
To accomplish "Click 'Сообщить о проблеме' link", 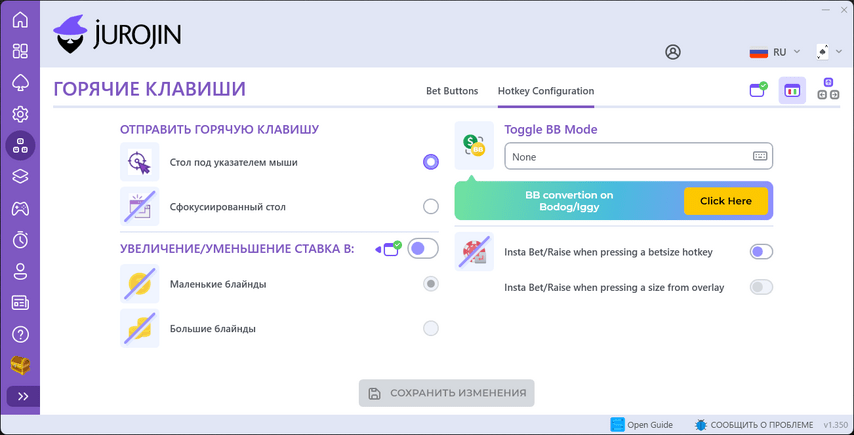I will 754,425.
